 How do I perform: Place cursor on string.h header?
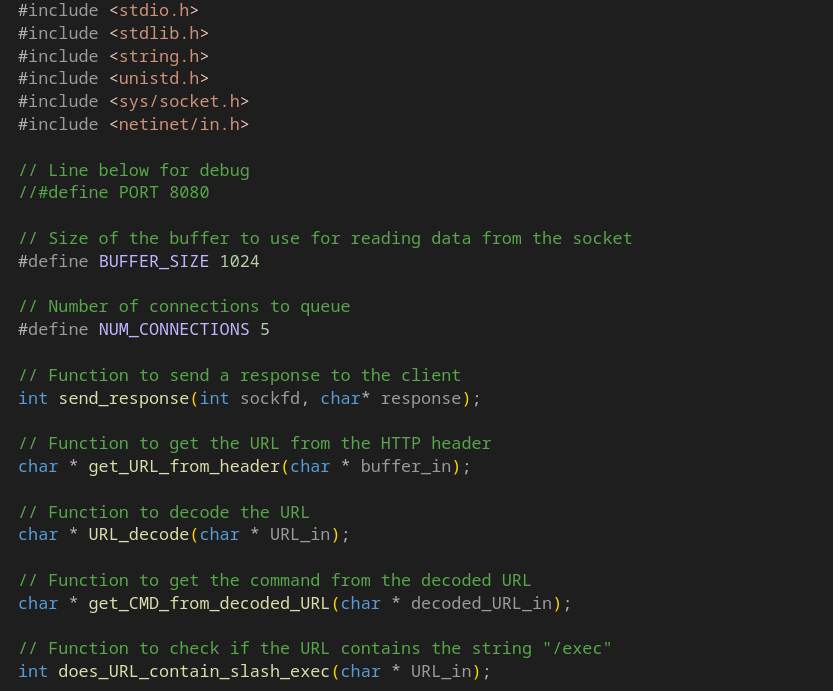pyautogui.click(x=159, y=56)
